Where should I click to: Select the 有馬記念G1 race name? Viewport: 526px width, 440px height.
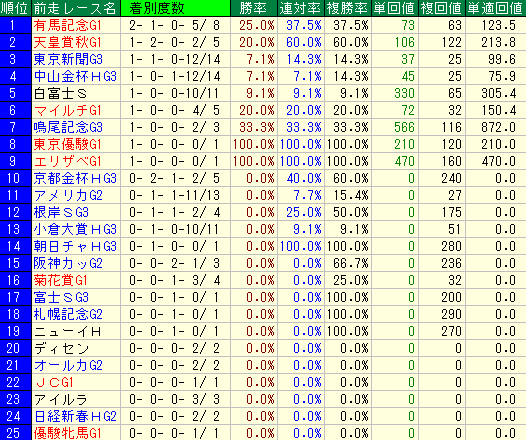pos(67,25)
